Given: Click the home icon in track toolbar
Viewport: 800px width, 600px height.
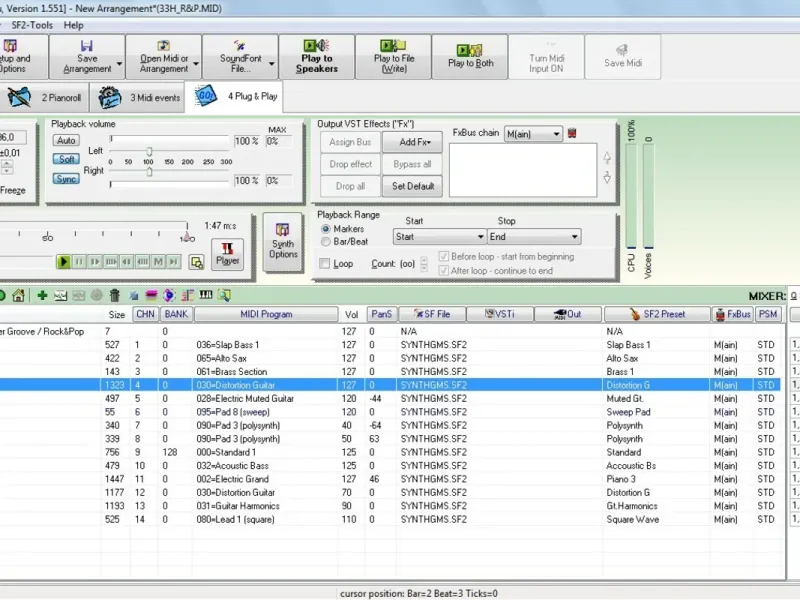Looking at the screenshot, I should pos(18,295).
